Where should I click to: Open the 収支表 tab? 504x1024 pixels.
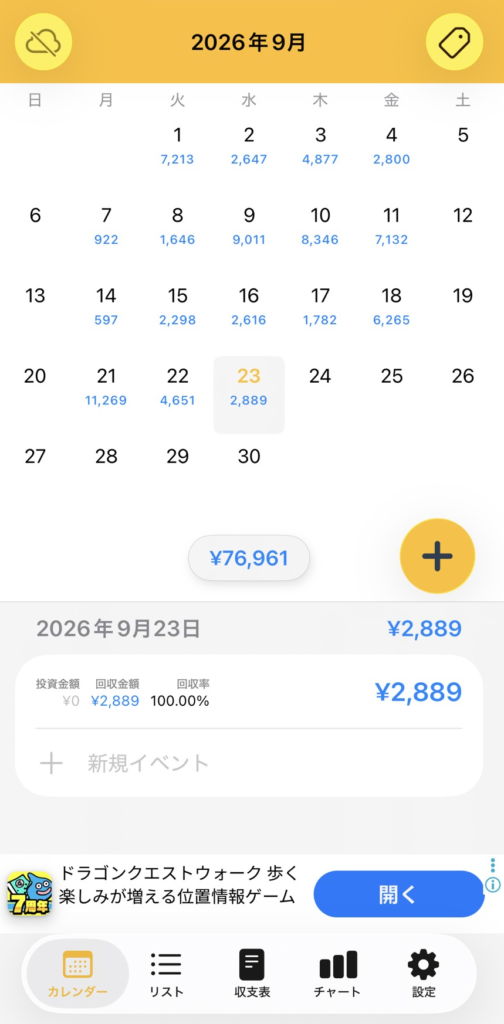click(x=252, y=974)
